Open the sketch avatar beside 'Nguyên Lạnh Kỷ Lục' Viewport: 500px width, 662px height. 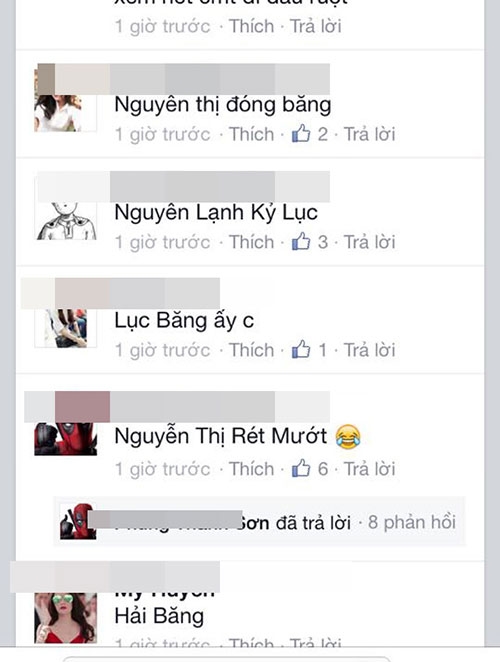(x=66, y=221)
